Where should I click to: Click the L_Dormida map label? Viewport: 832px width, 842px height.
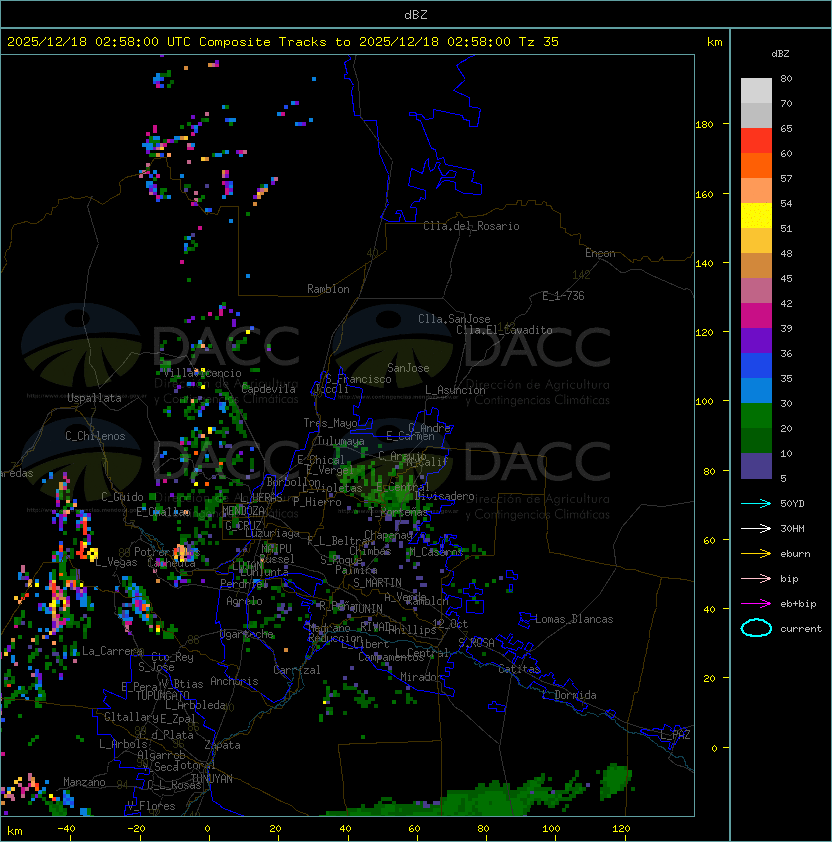pos(569,695)
